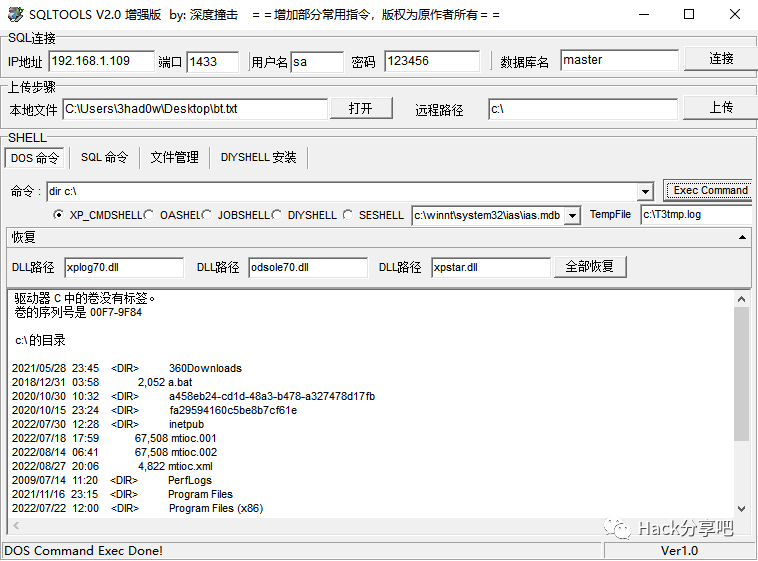The width and height of the screenshot is (758, 561).
Task: Click the 全部恢复 restore all button
Action: coord(589,266)
